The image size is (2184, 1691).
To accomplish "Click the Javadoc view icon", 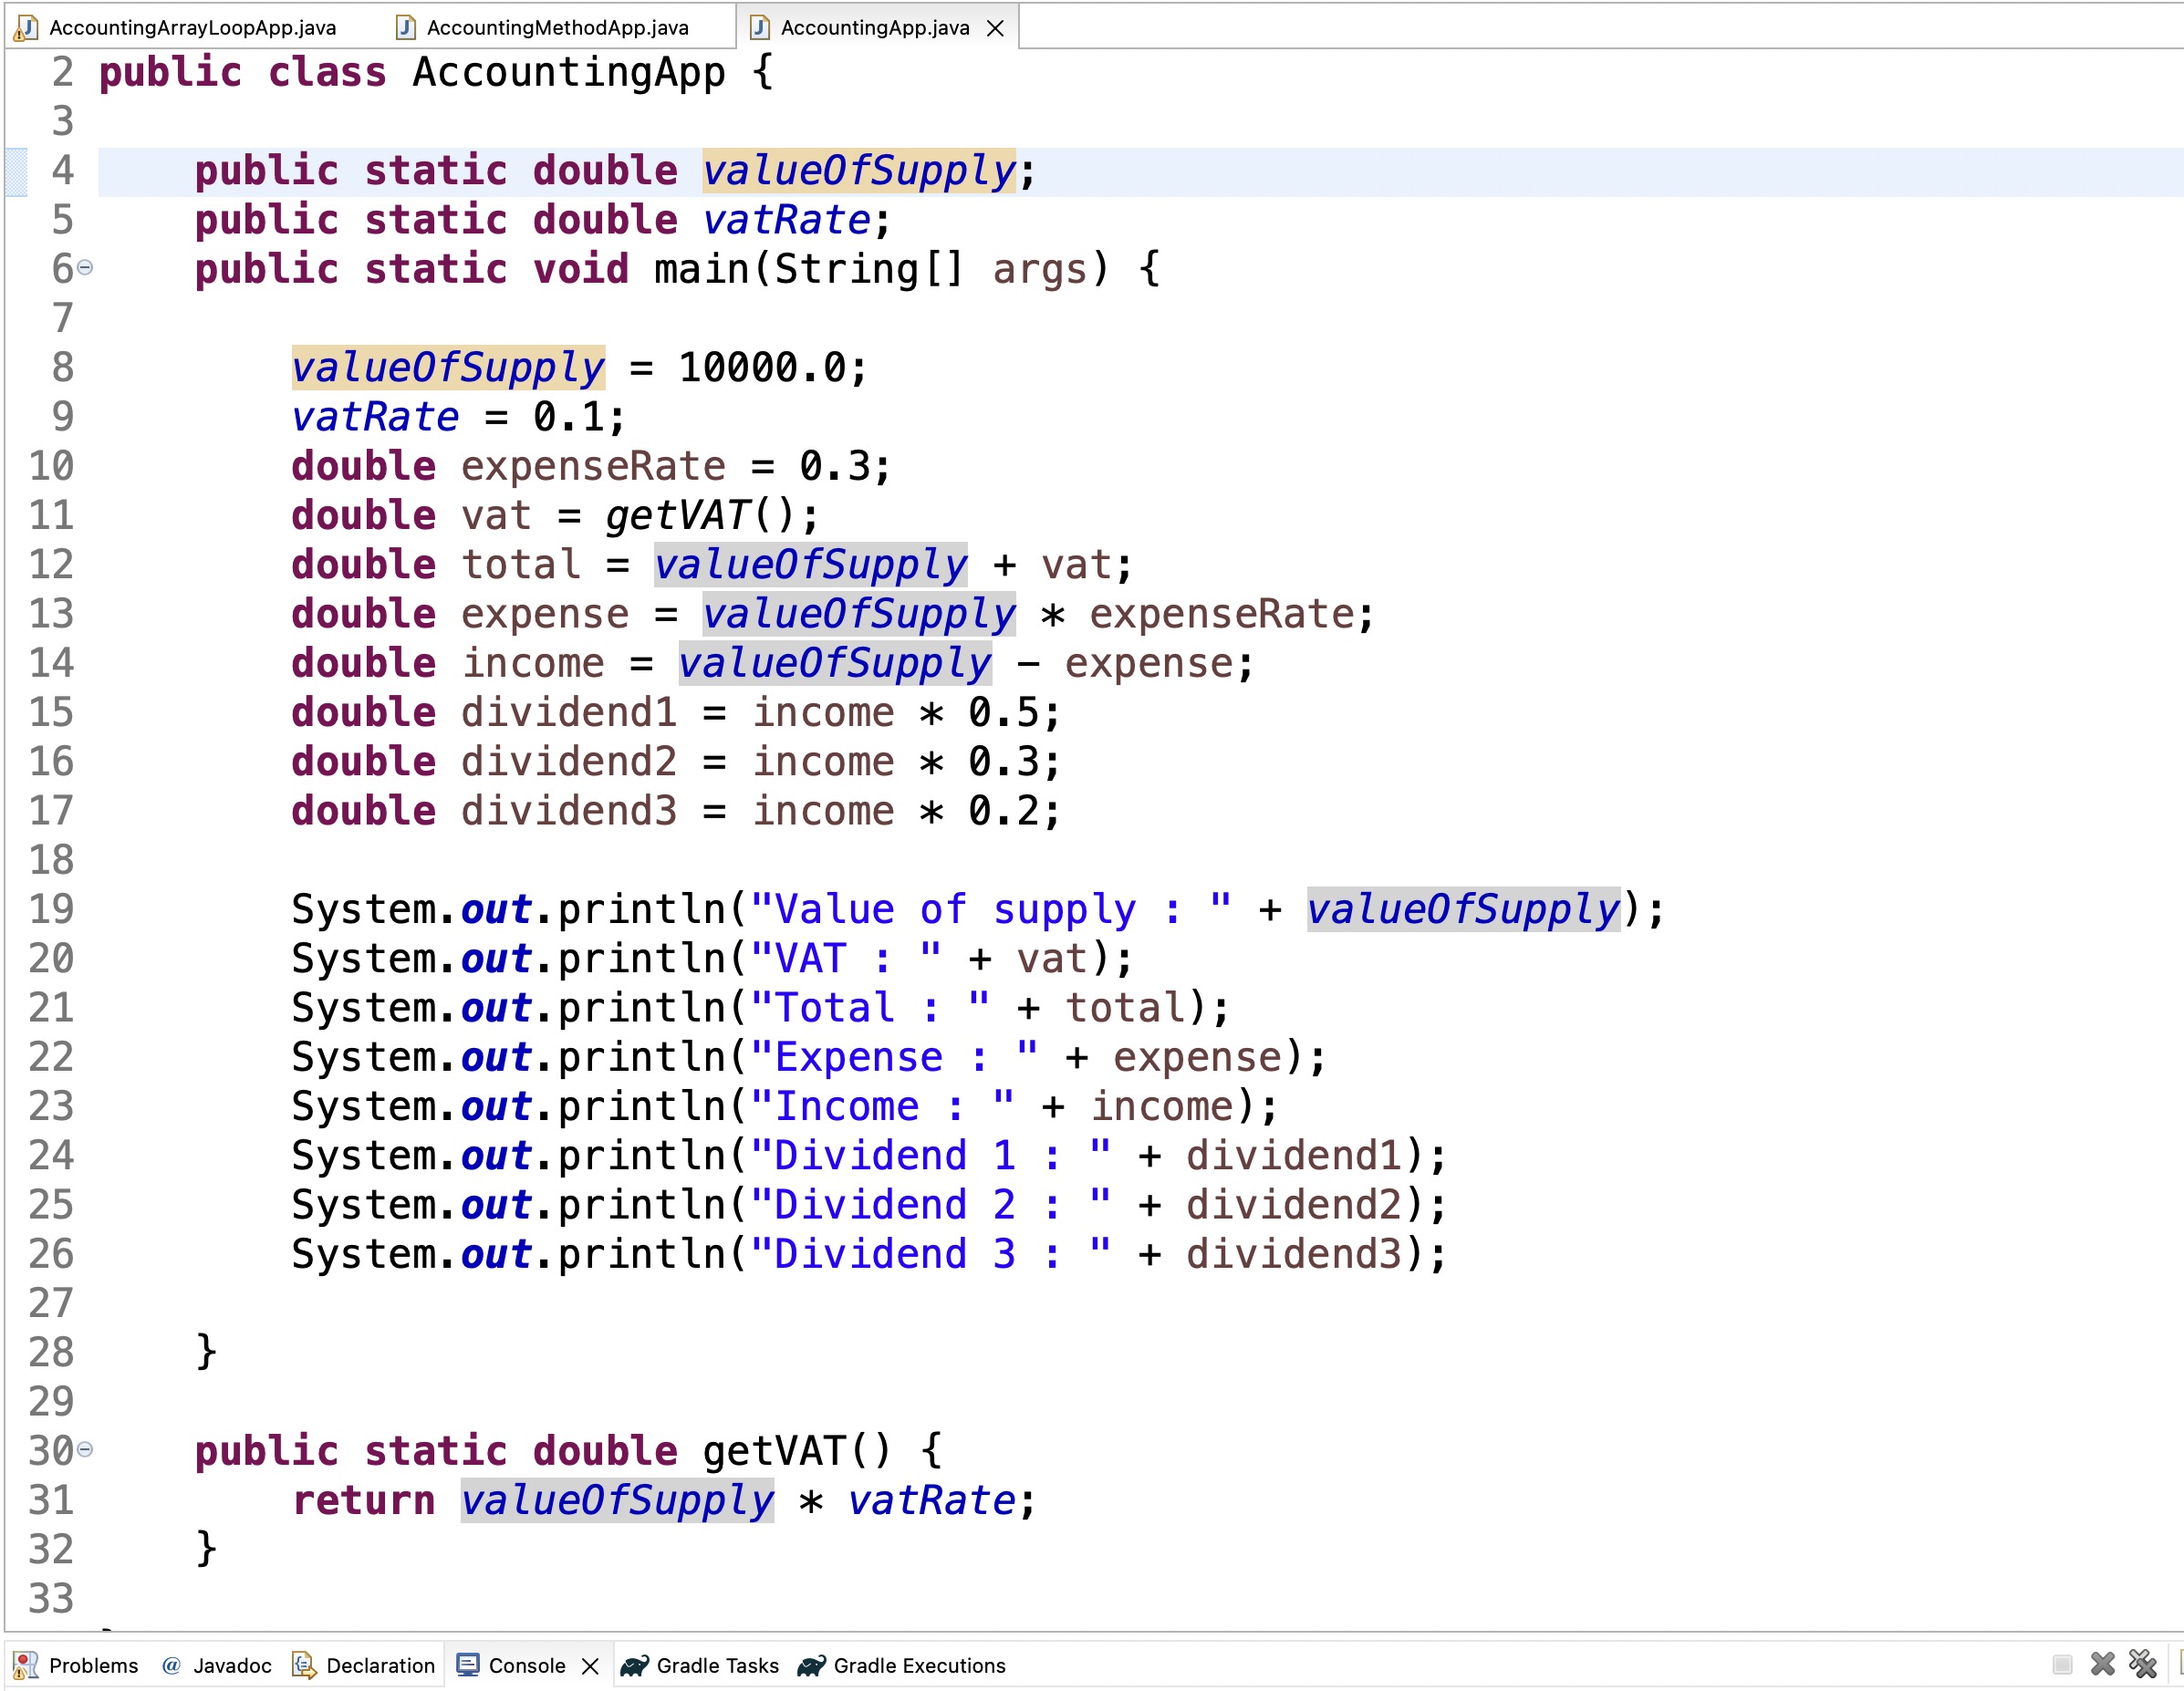I will (171, 1665).
